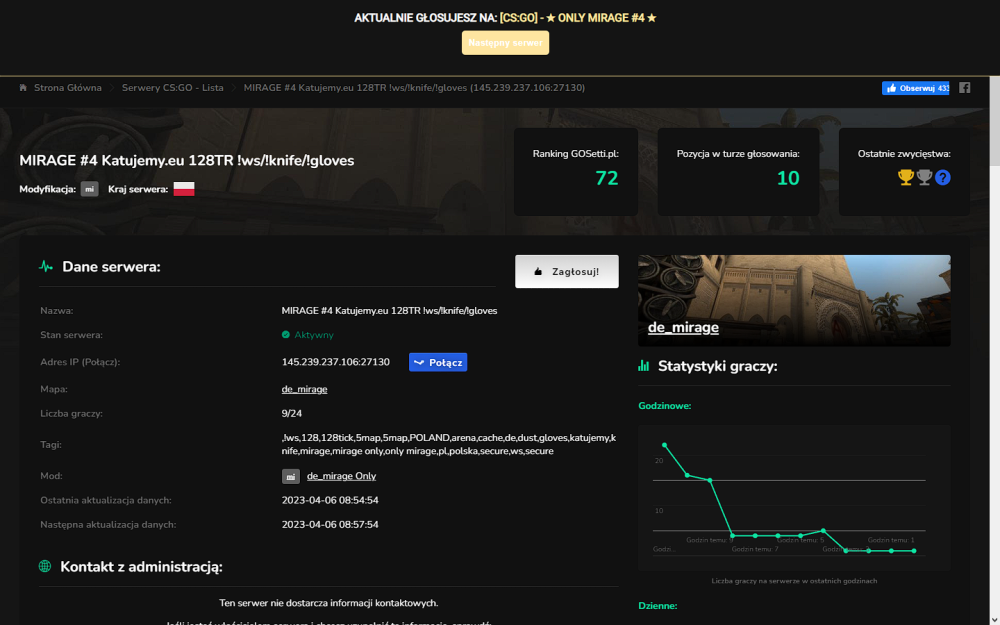The image size is (1000, 625).
Task: Click the first data point on hourly chart
Action: pyautogui.click(x=665, y=445)
